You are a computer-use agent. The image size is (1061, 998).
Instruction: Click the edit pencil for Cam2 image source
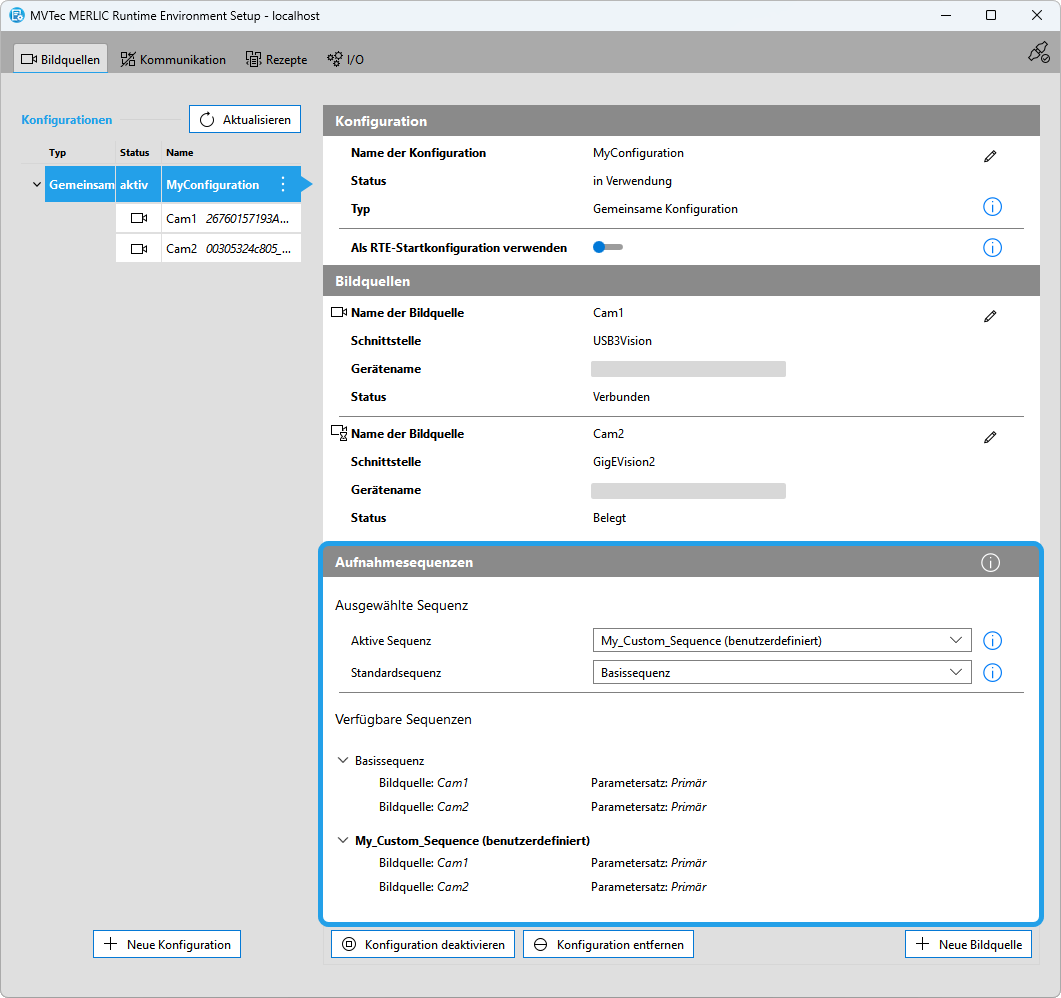pos(990,437)
